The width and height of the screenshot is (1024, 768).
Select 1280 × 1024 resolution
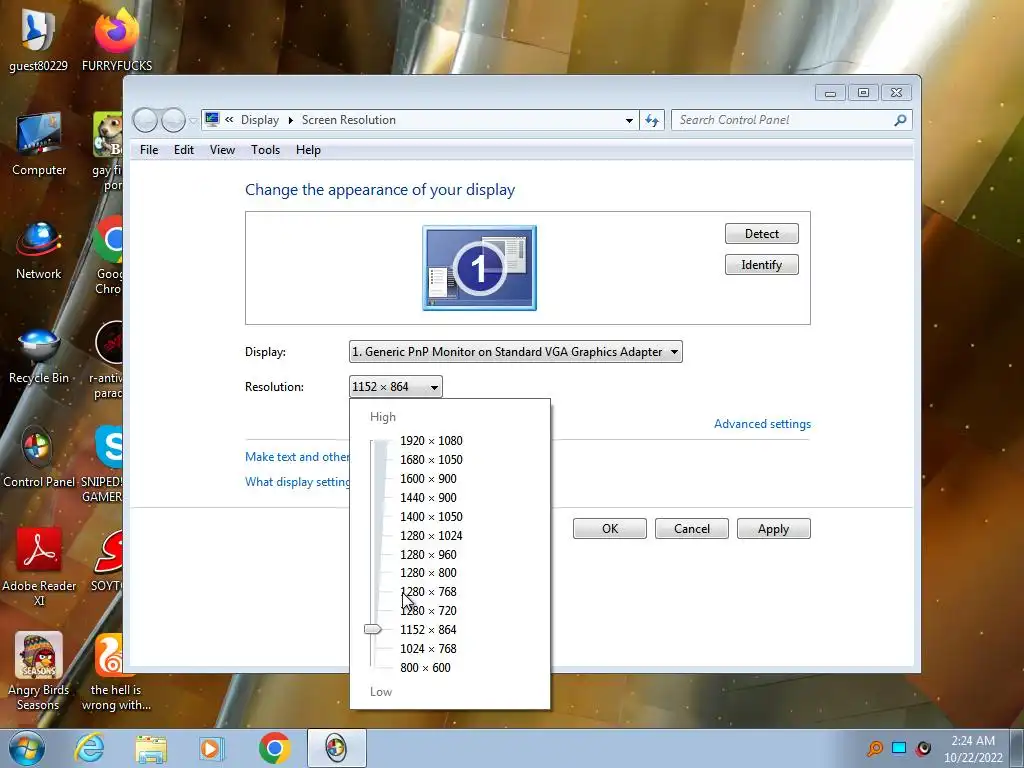(431, 536)
